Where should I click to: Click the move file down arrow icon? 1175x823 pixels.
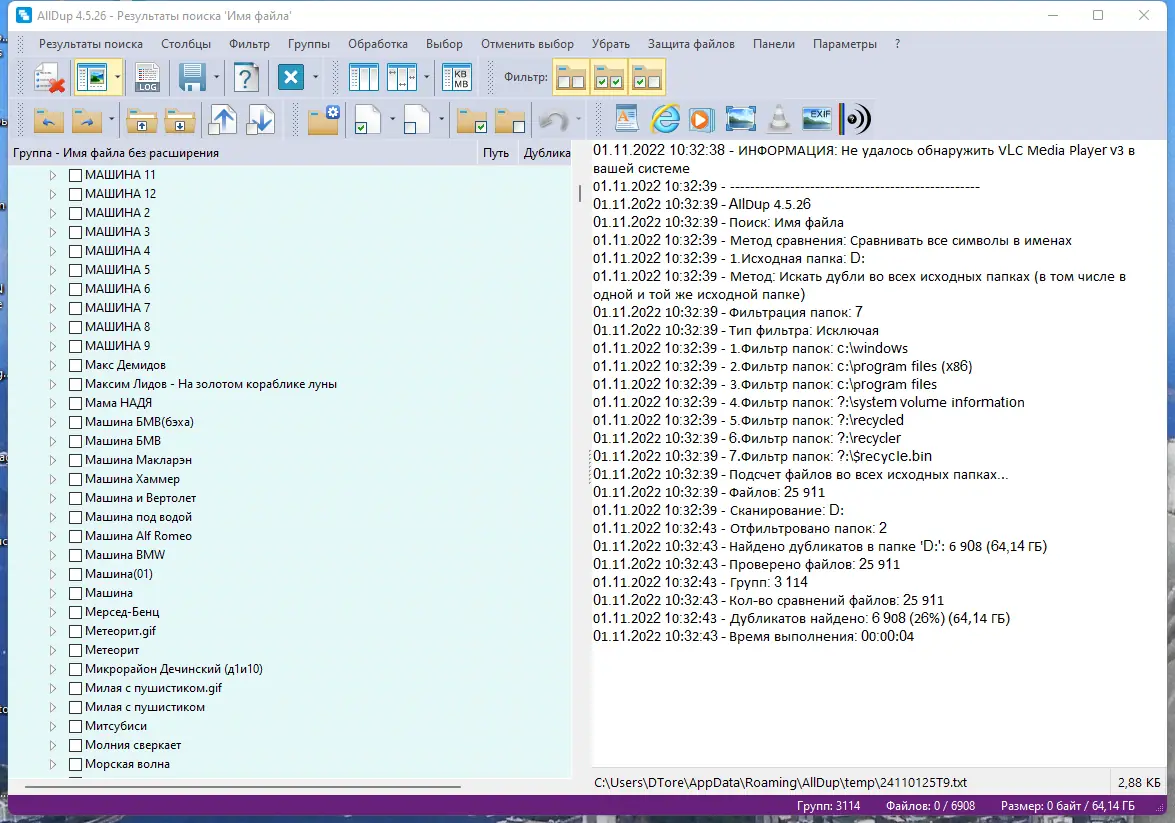click(x=260, y=120)
